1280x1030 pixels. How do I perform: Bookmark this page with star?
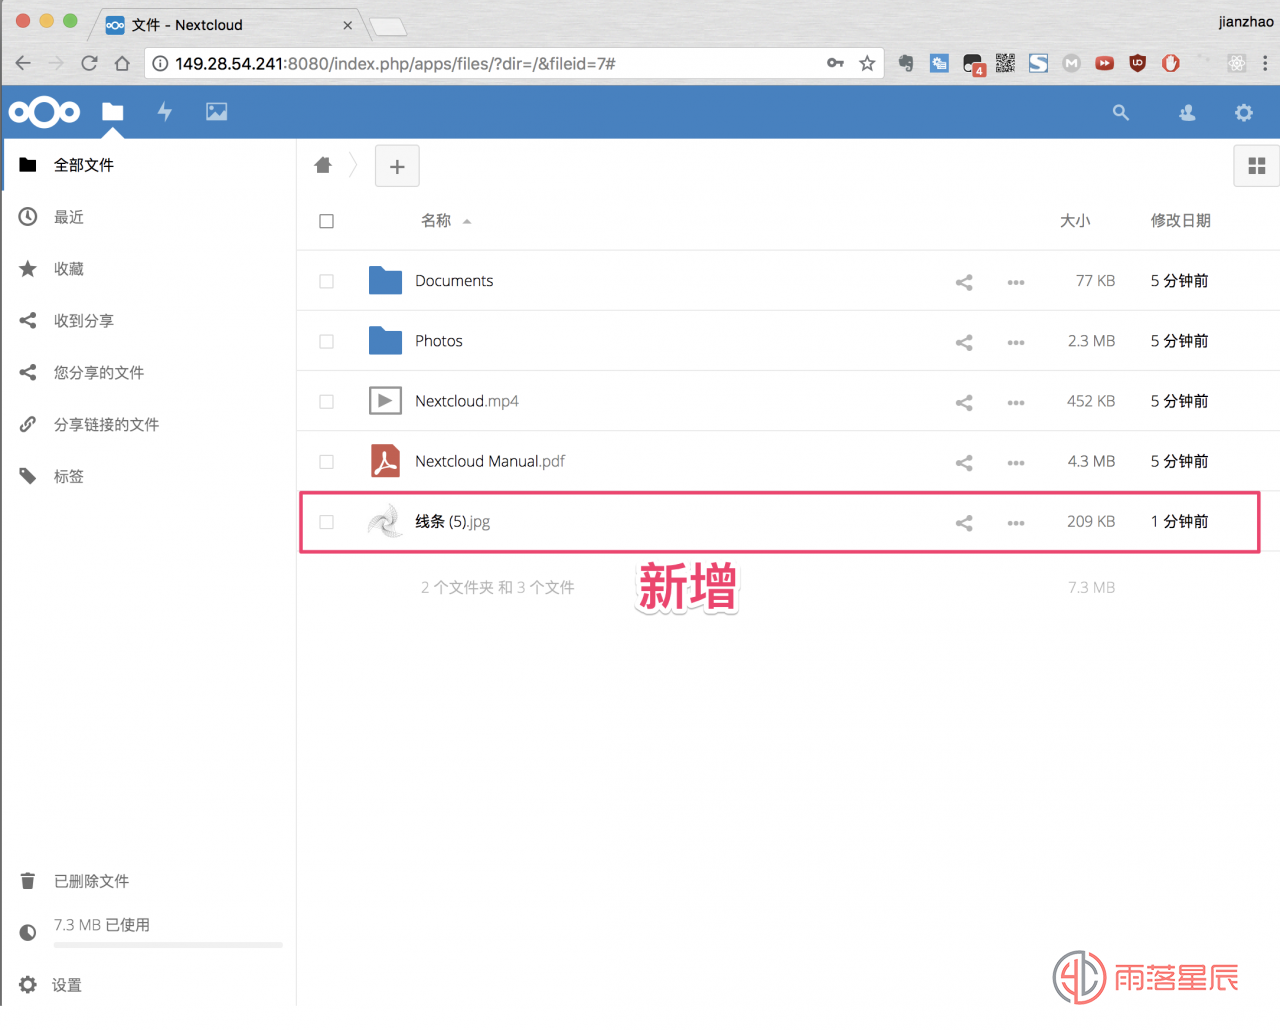(x=867, y=63)
